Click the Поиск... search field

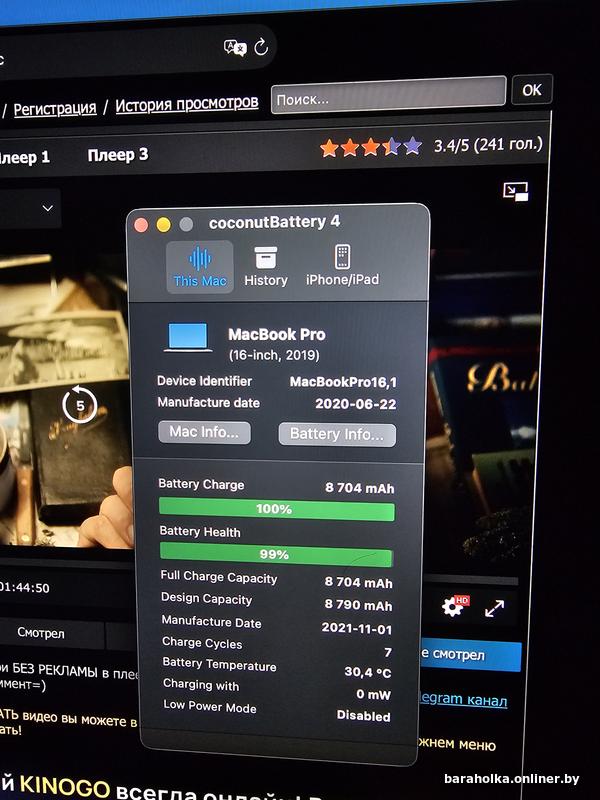388,94
